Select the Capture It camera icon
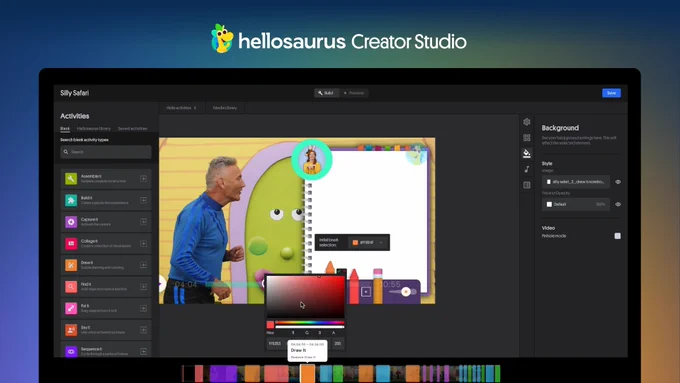680x383 pixels. 71,222
